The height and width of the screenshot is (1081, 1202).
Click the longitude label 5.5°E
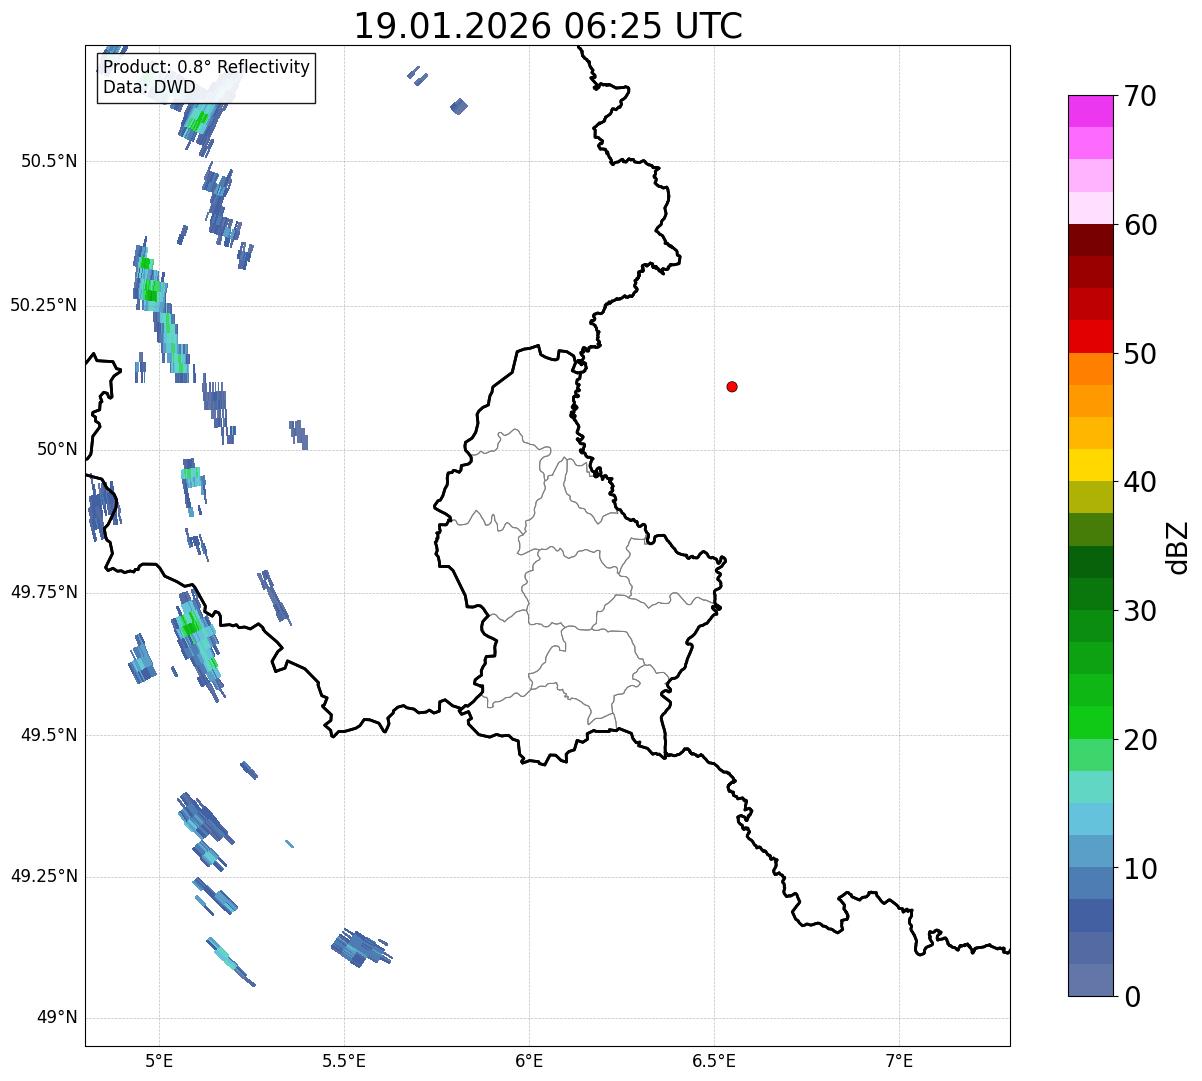click(344, 1060)
